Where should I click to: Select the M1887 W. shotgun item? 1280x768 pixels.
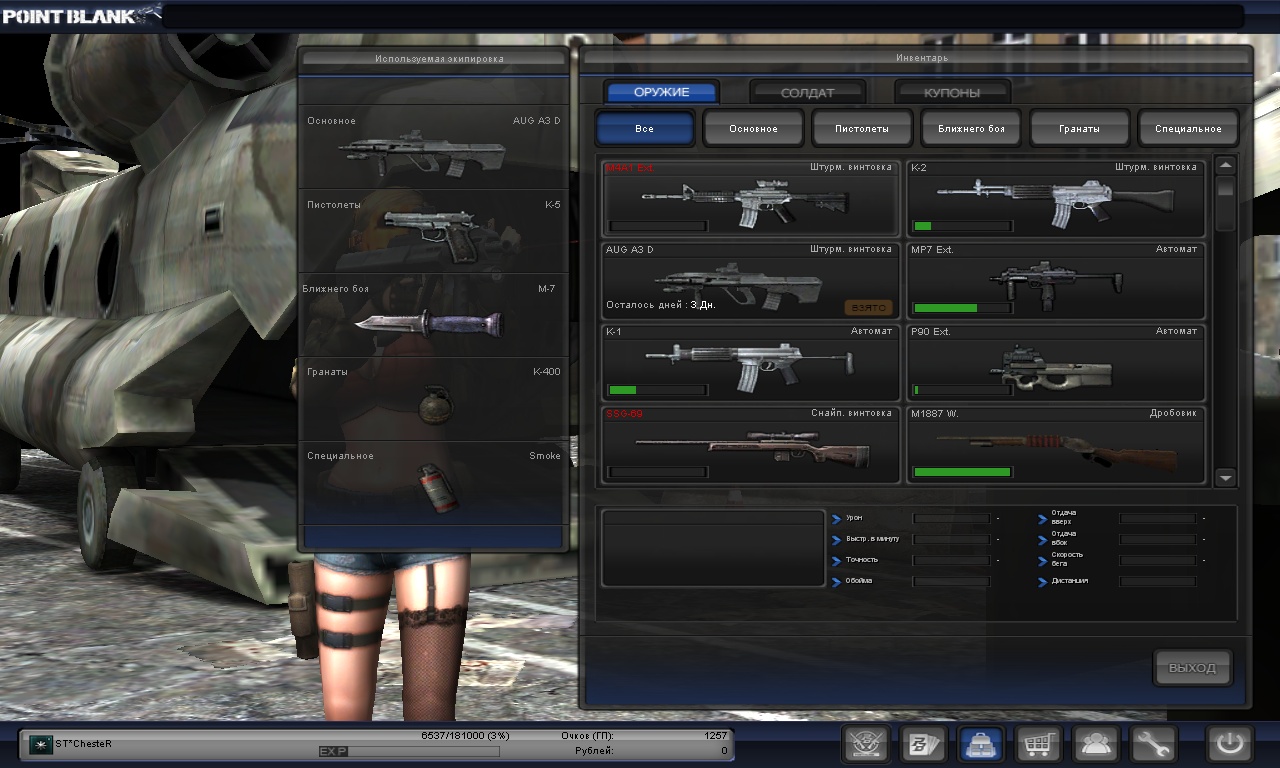1055,445
